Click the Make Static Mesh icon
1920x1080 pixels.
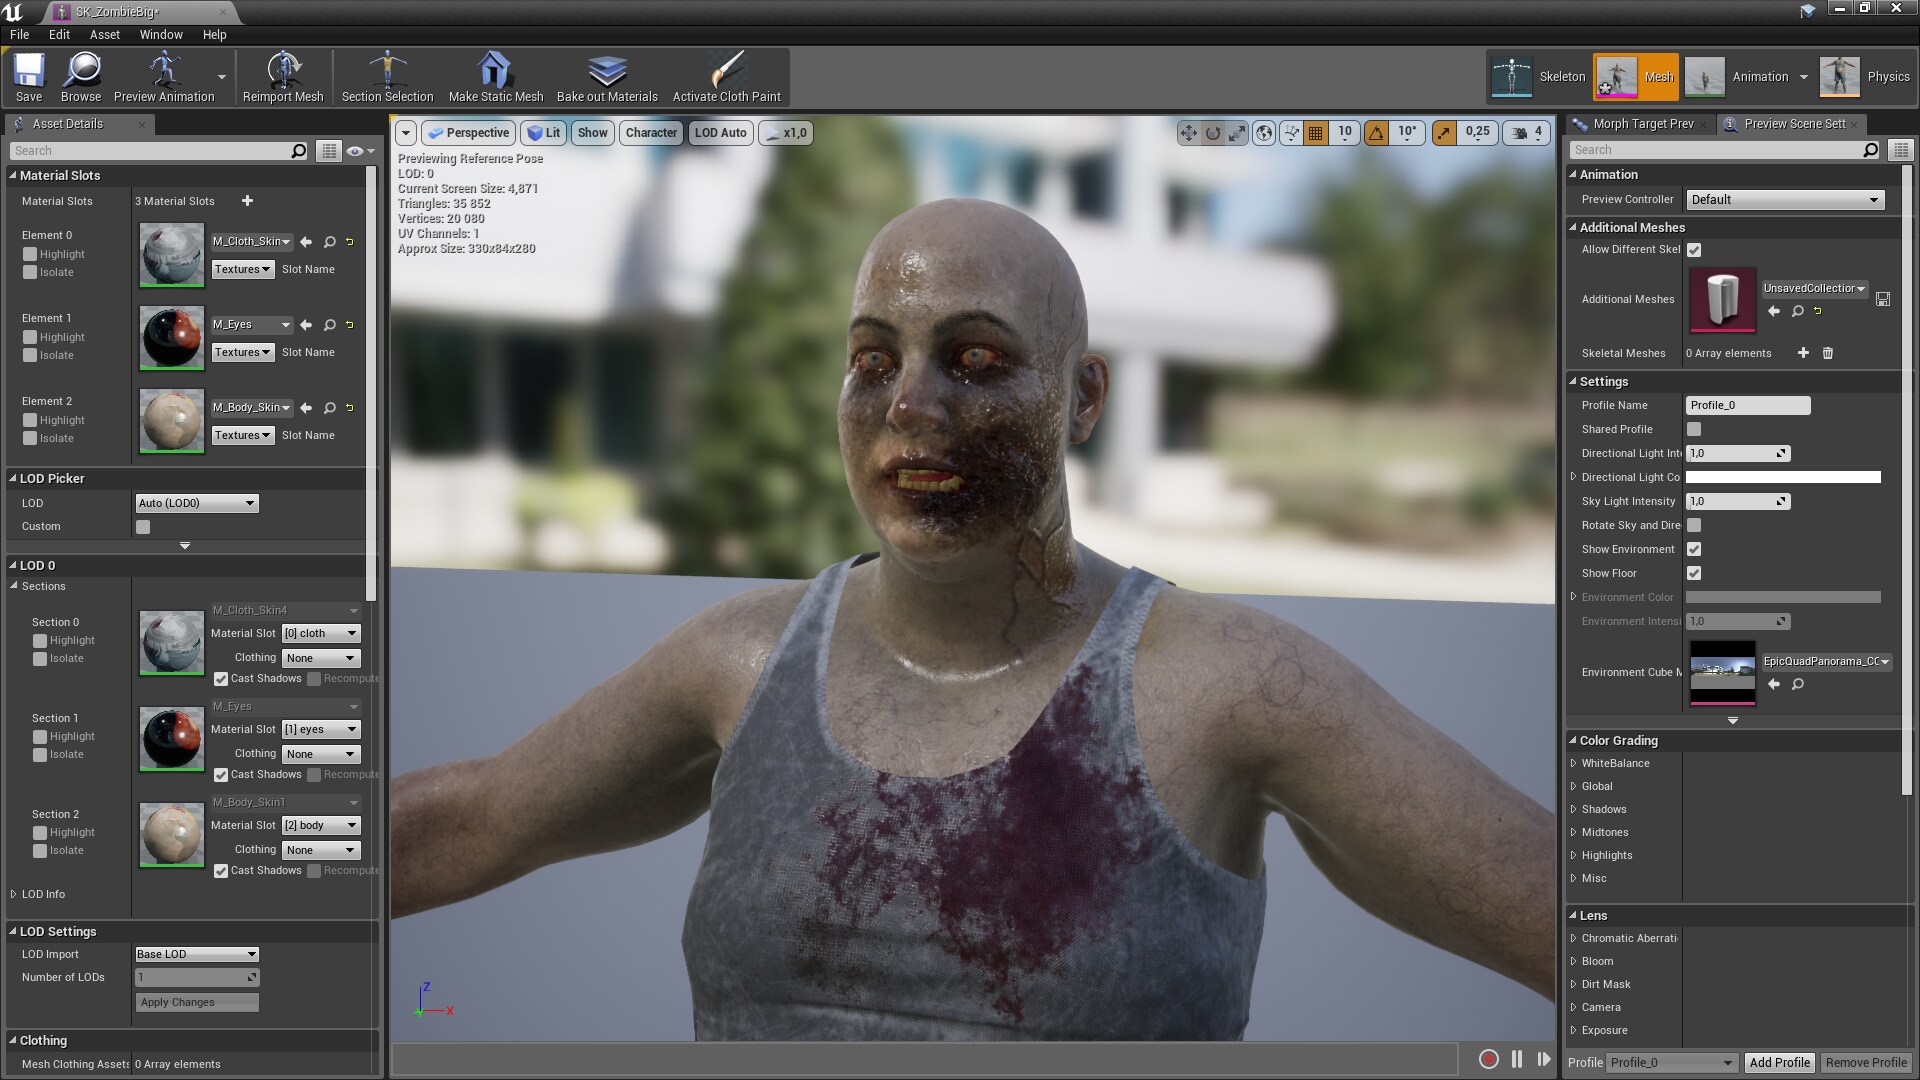coord(495,71)
